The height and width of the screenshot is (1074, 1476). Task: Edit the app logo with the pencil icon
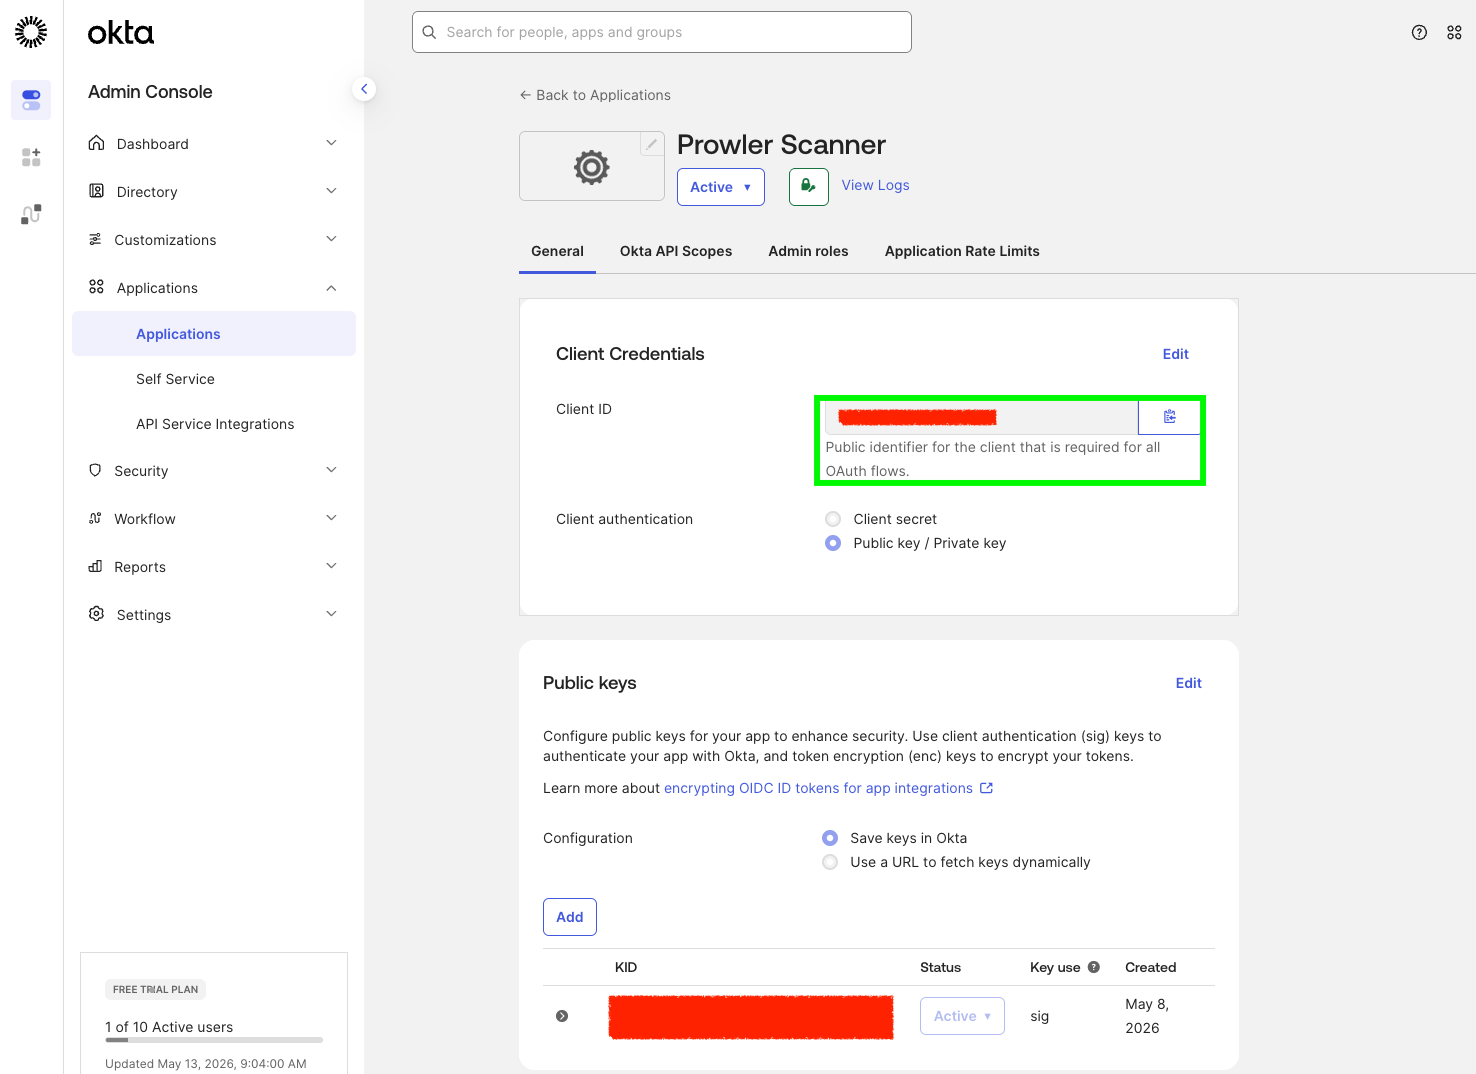pos(651,144)
